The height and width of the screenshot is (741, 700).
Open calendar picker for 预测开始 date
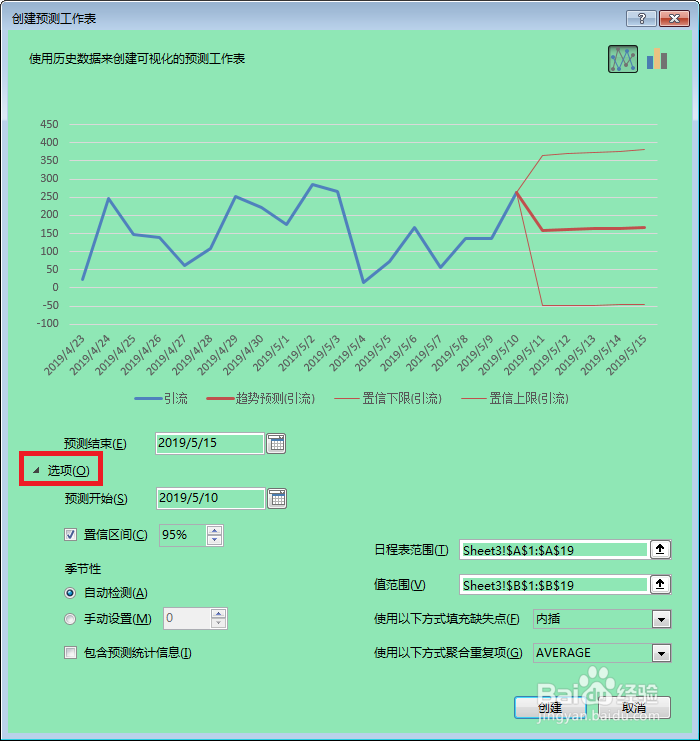click(x=277, y=499)
